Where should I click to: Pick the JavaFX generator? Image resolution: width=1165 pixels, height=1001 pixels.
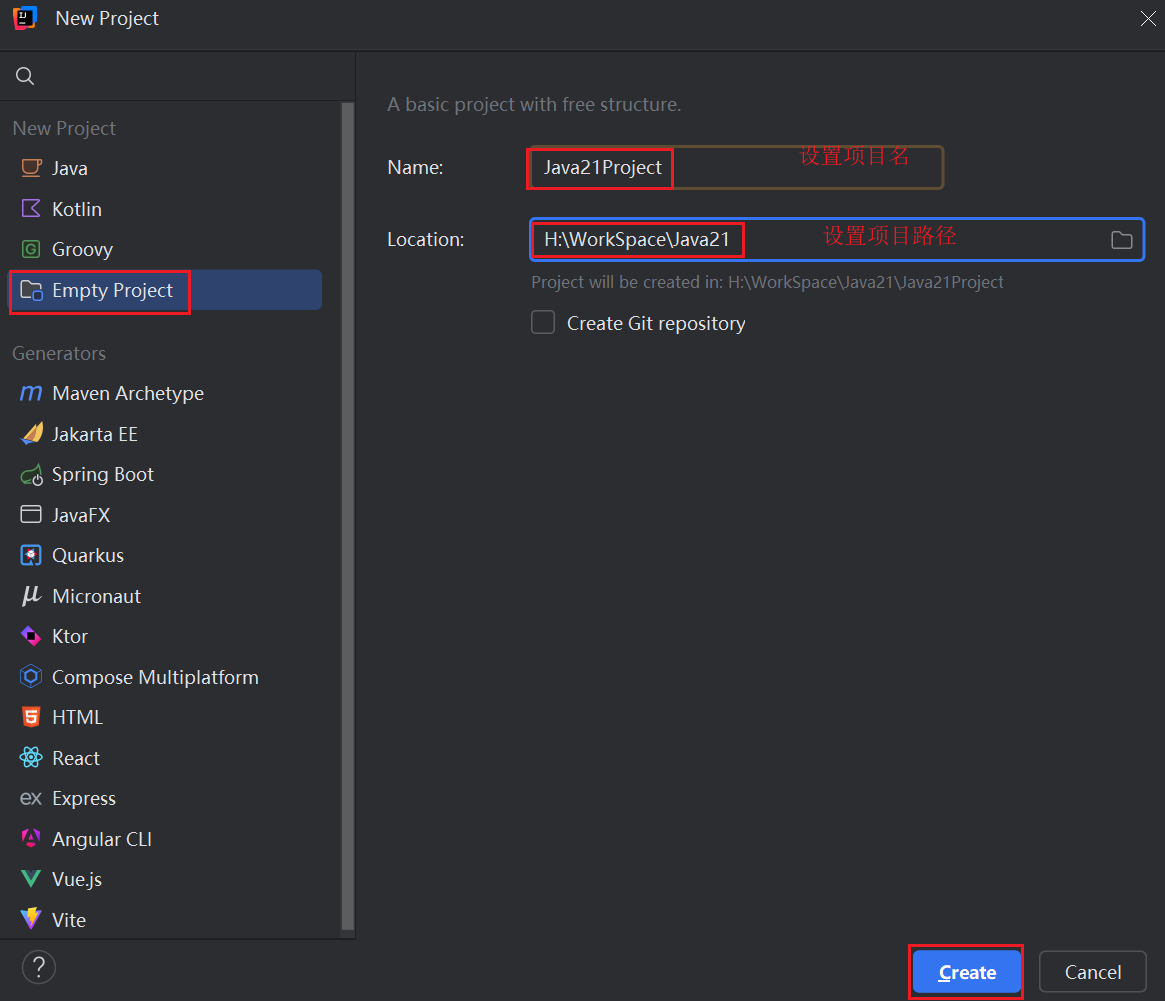click(165, 515)
